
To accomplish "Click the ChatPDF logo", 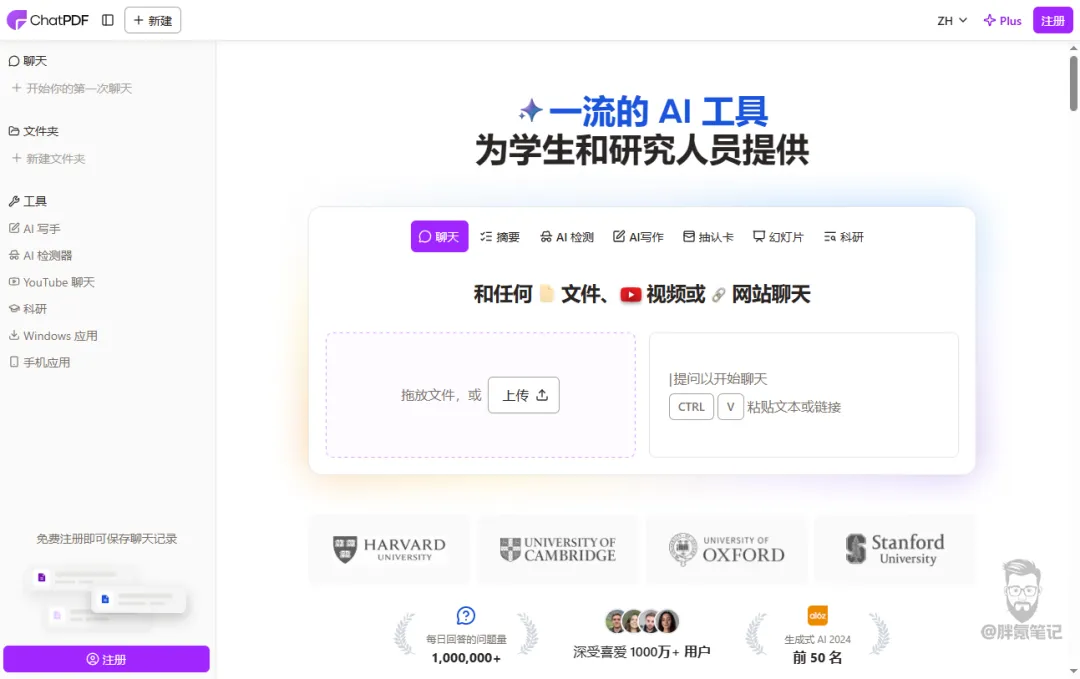I will tap(48, 20).
